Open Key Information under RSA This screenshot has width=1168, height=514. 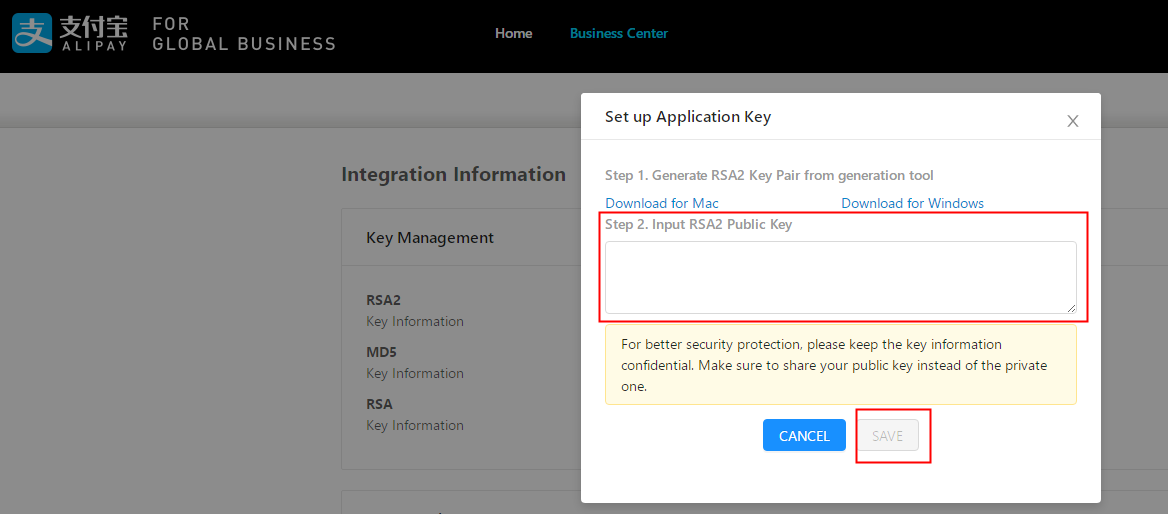point(415,425)
